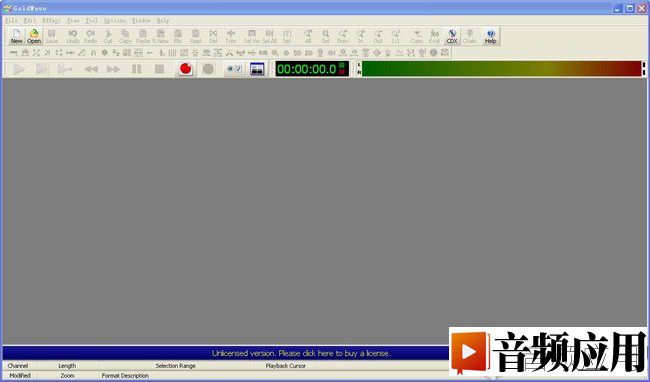Click the Zoom status bar field

68,375
